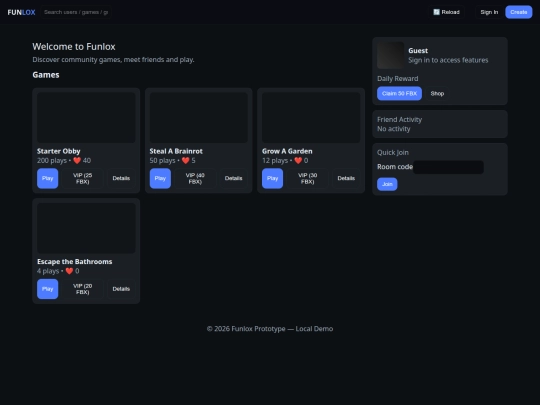Click the 200 plays count text

52,160
